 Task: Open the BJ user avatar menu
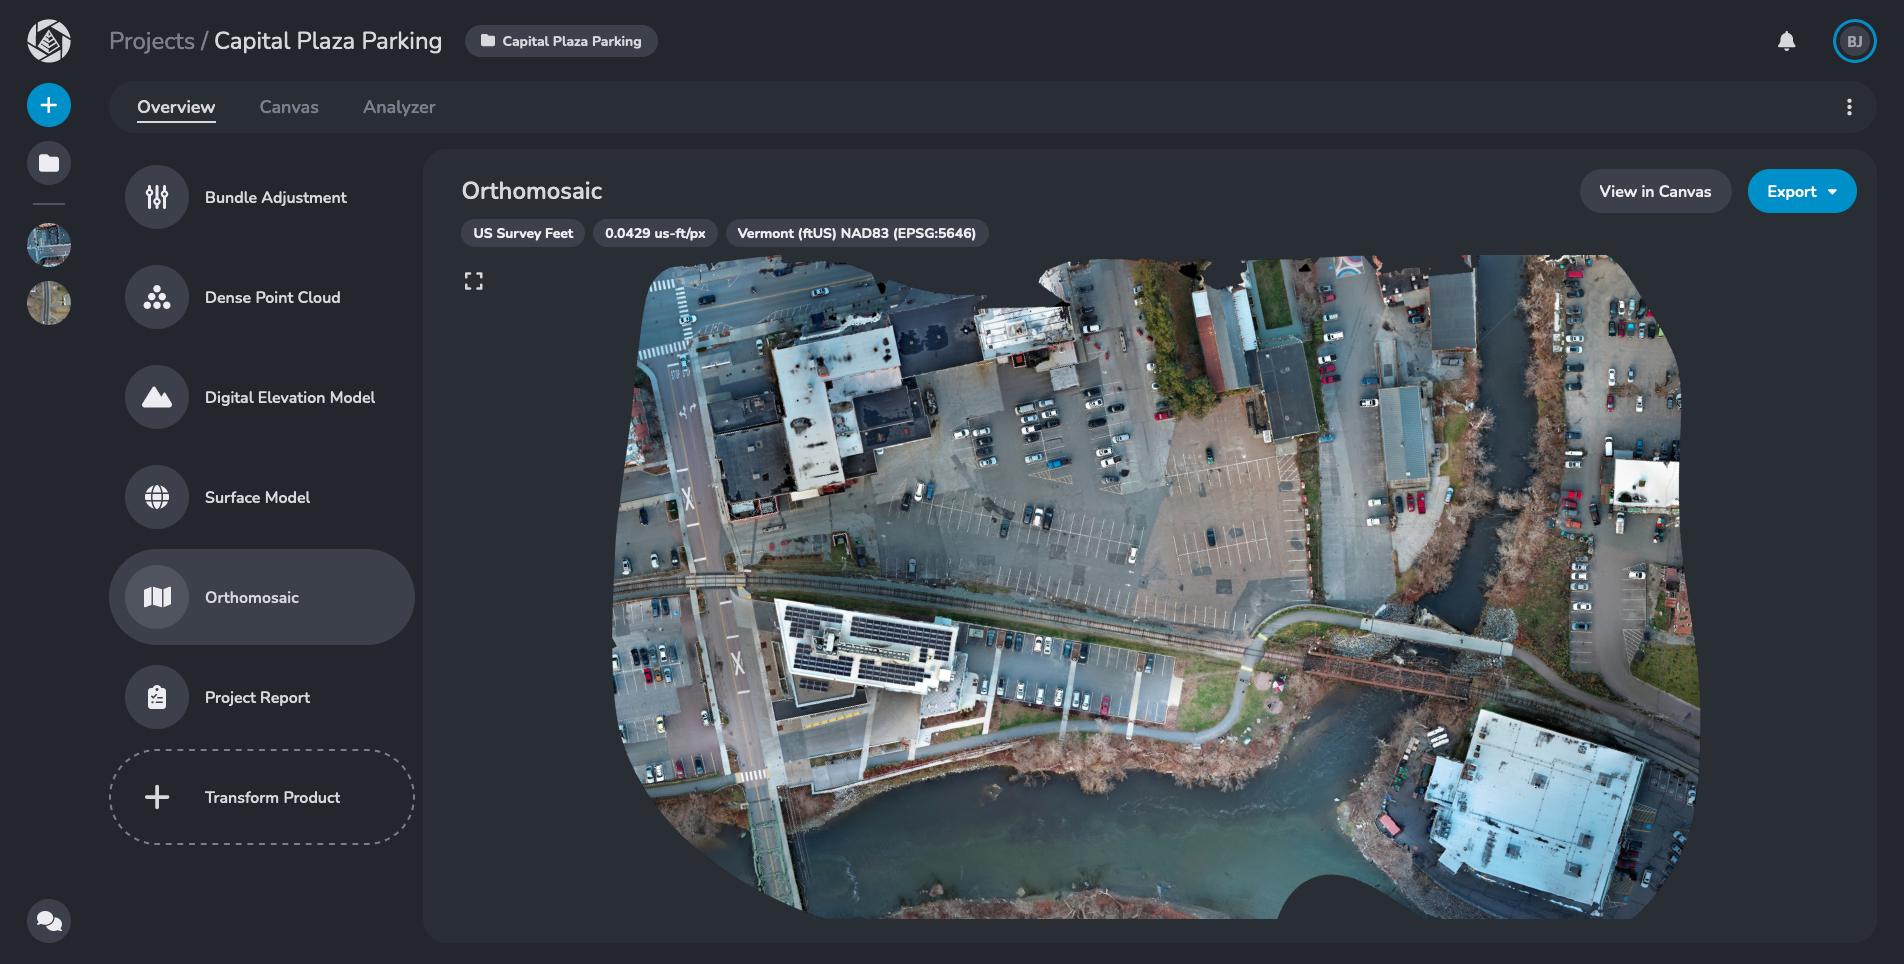1854,41
